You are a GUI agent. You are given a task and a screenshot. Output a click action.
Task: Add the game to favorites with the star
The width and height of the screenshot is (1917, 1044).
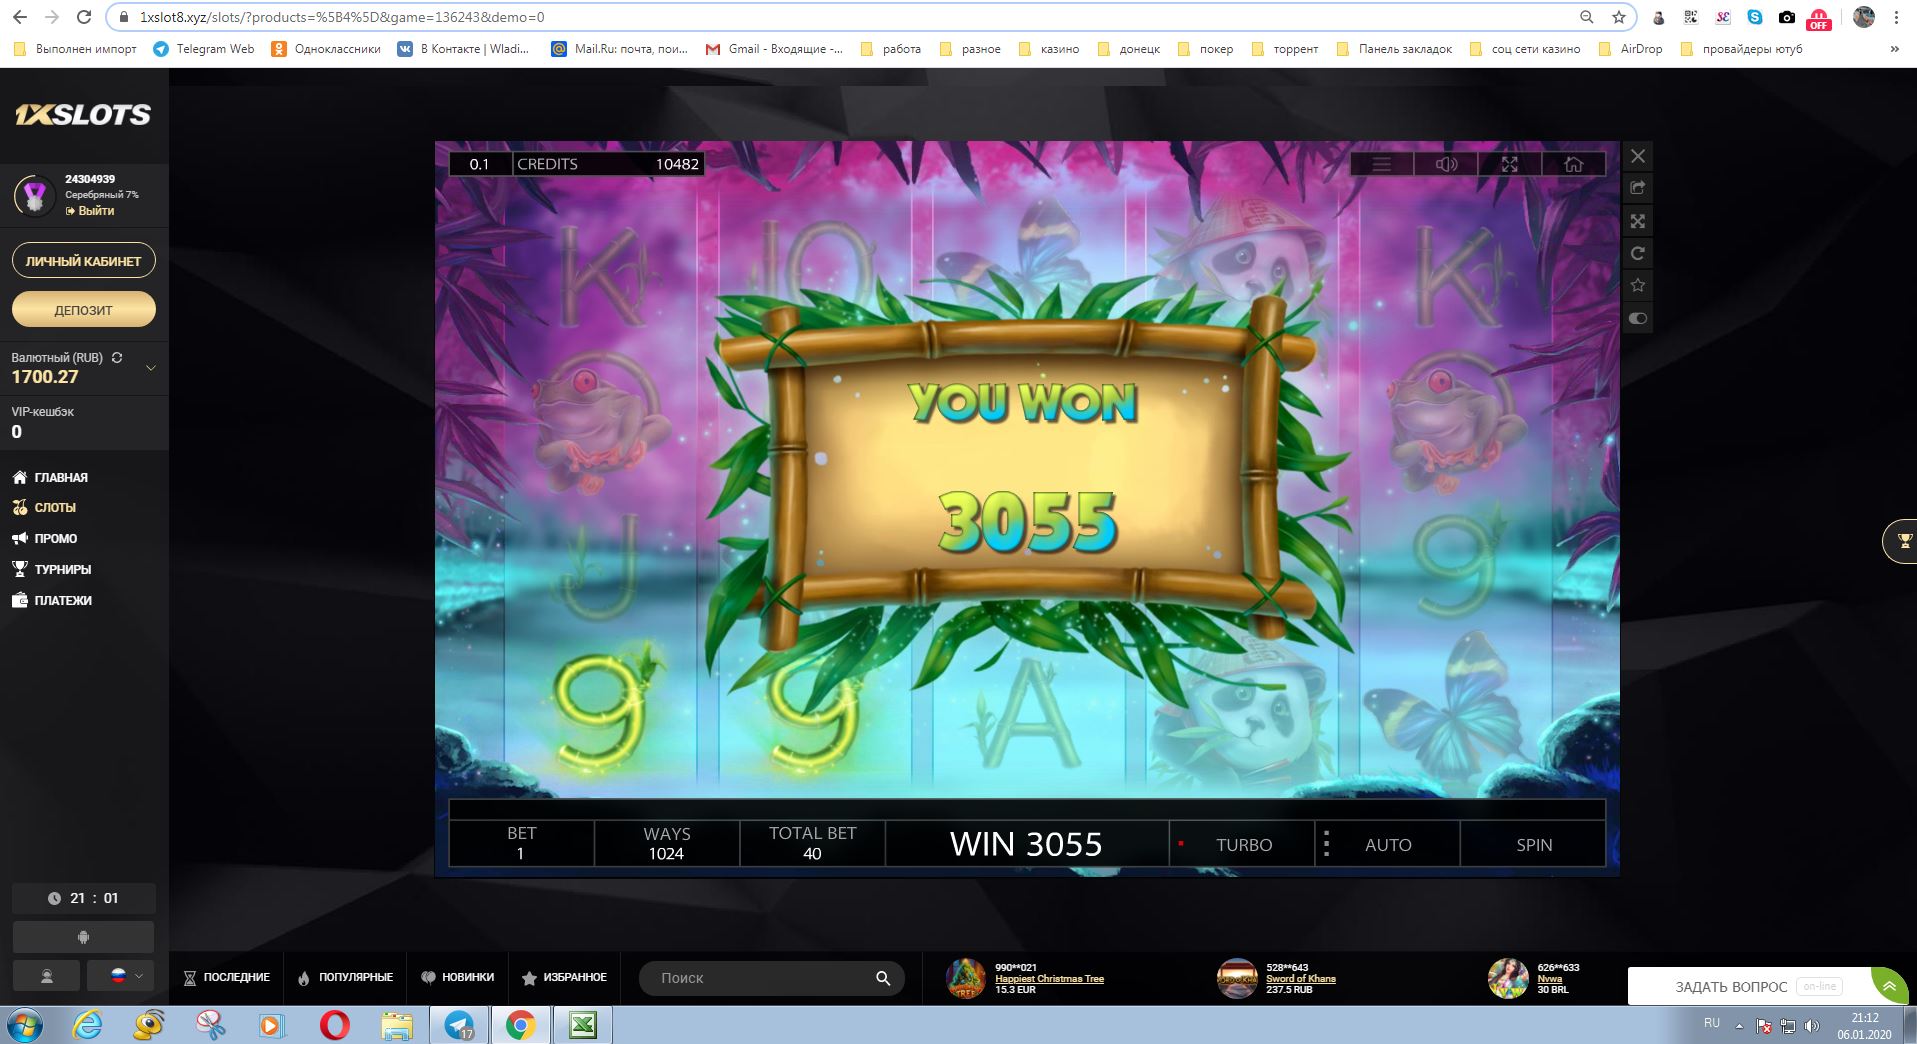[1637, 286]
